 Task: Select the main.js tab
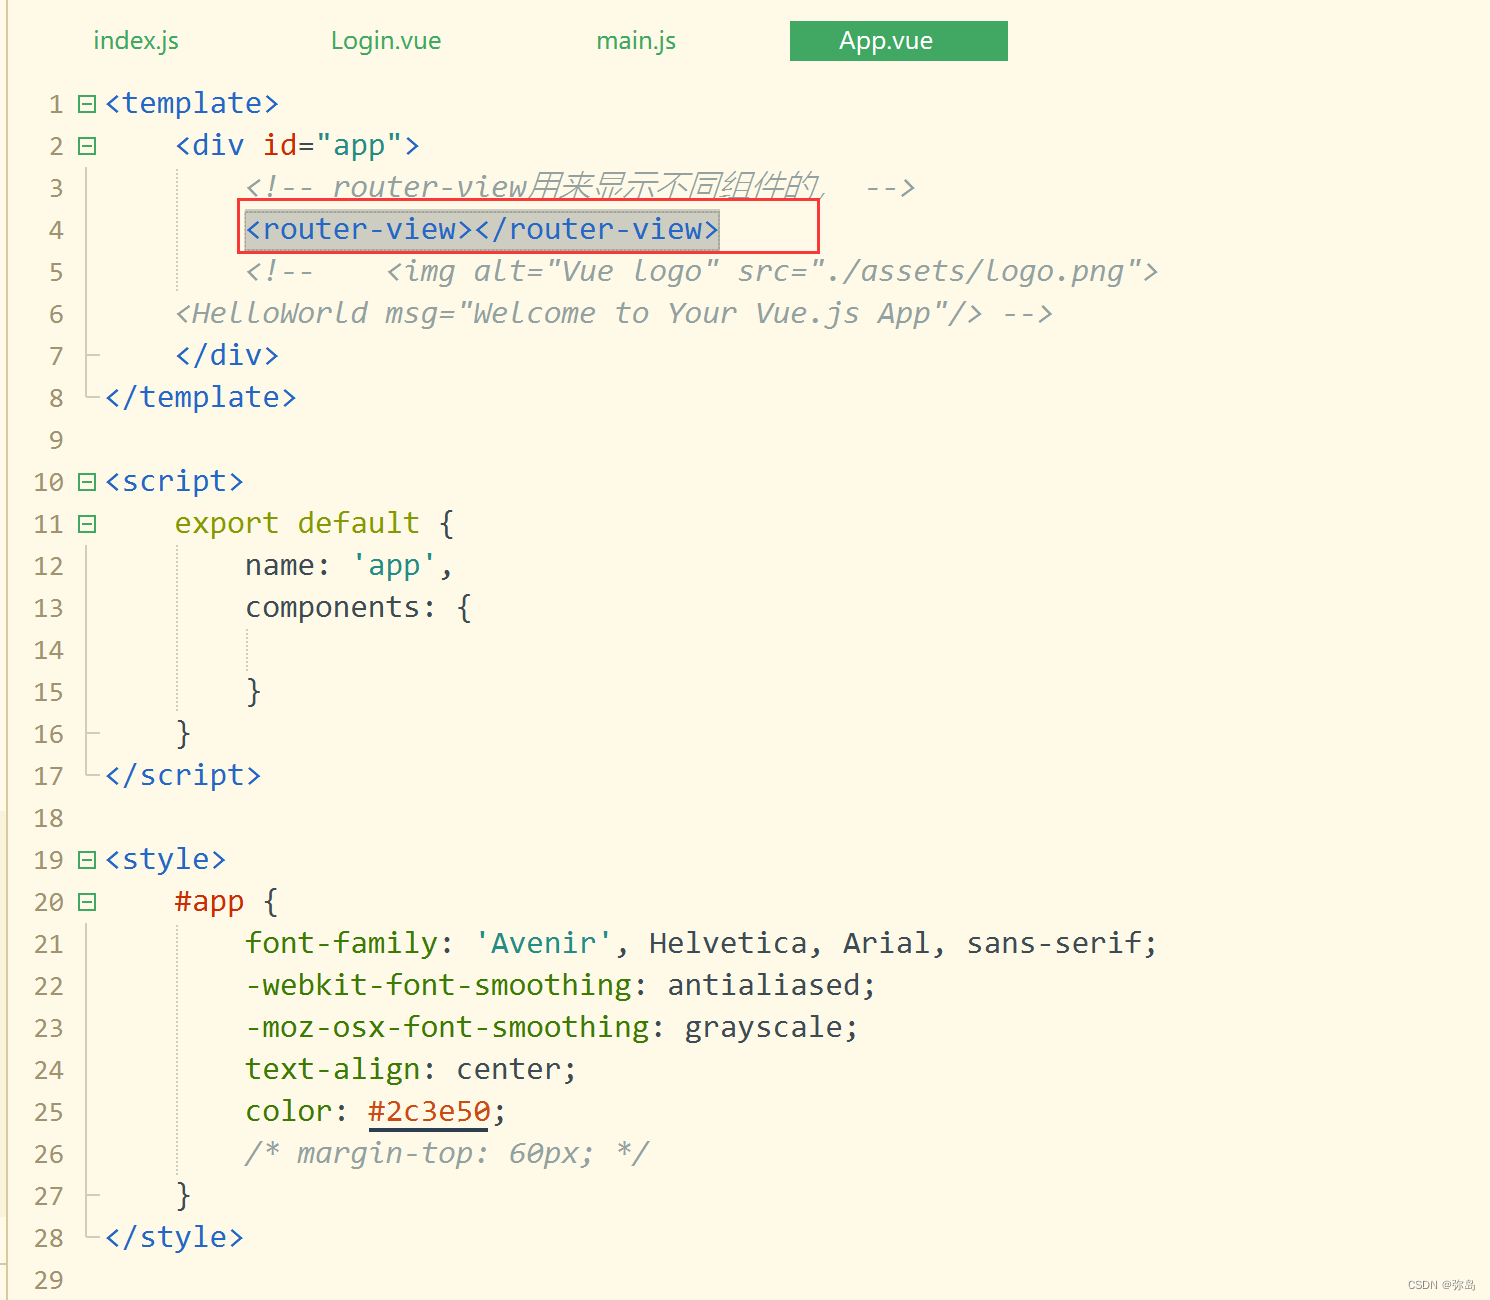coord(636,41)
